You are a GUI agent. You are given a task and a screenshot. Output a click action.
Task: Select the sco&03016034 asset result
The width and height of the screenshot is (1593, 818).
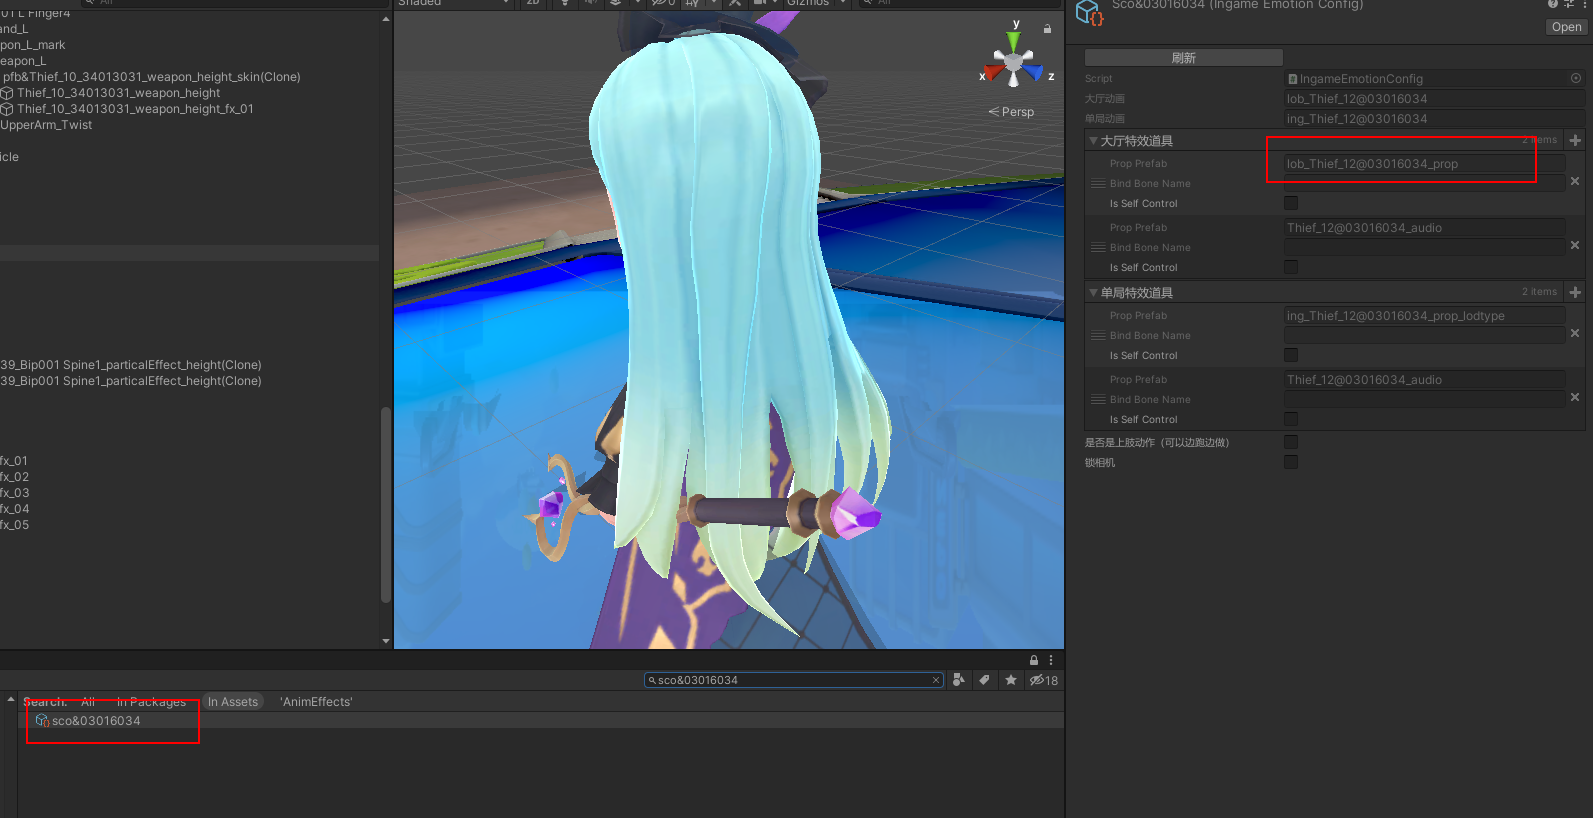96,721
